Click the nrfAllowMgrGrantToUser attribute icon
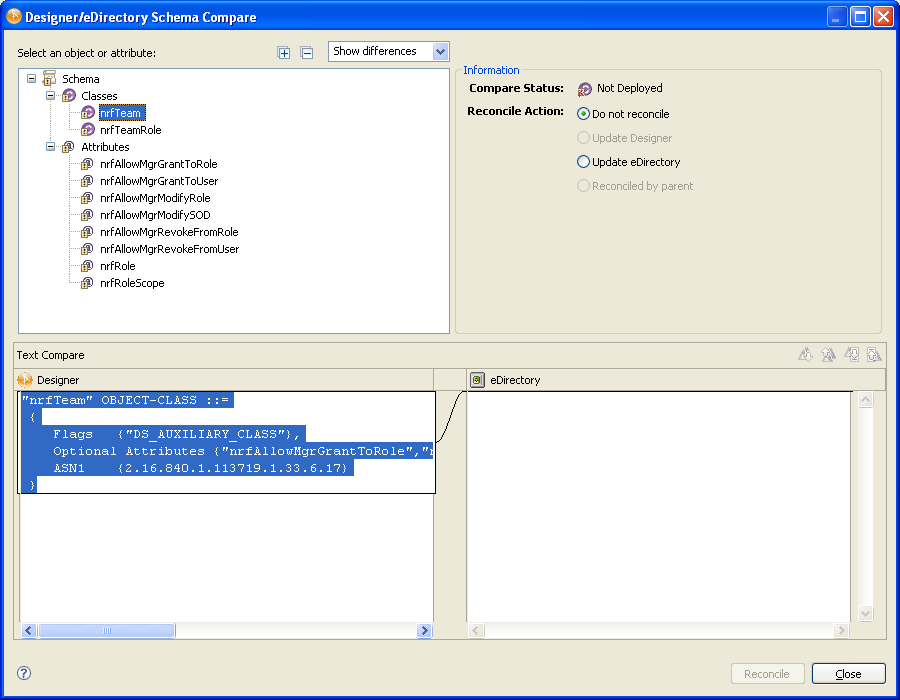 coord(87,181)
